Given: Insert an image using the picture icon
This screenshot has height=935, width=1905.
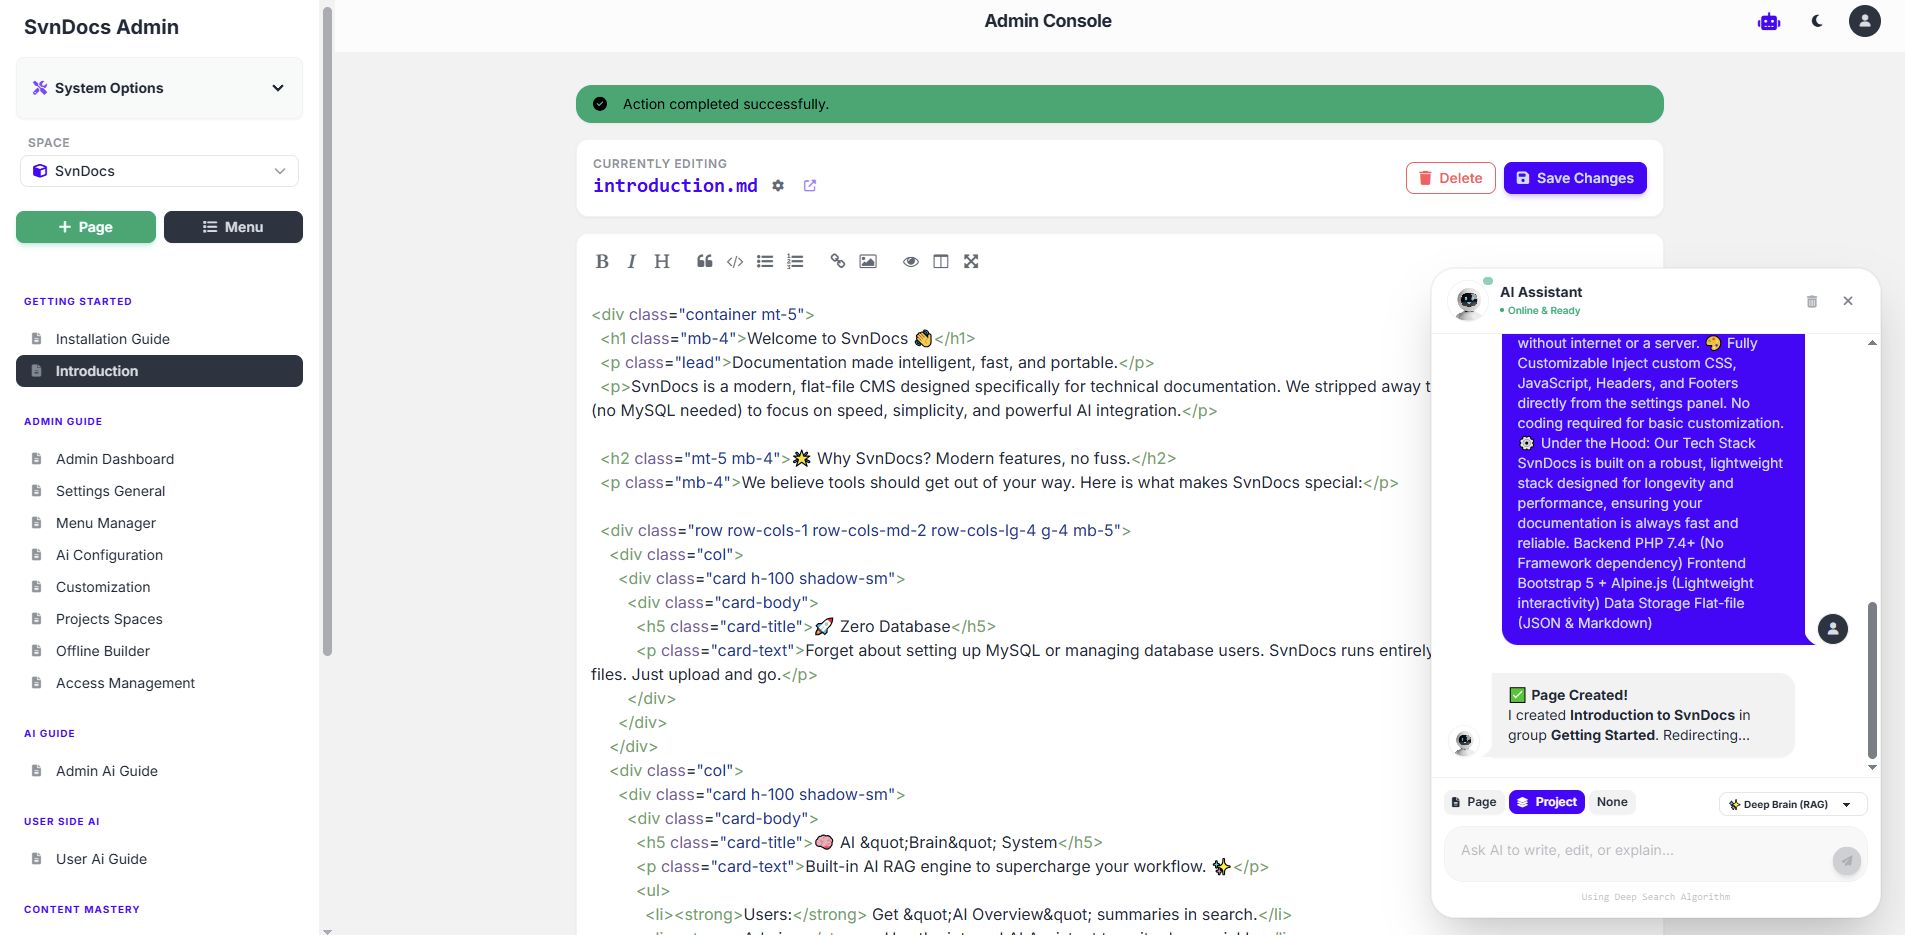Looking at the screenshot, I should (x=868, y=261).
